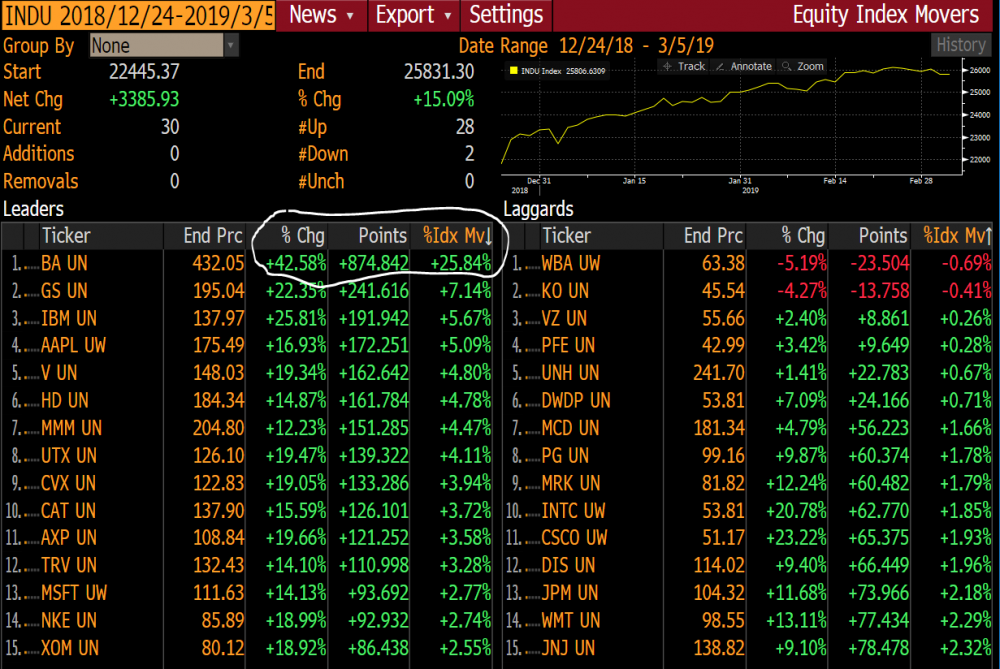Viewport: 1000px width, 669px height.
Task: Open the Group By dropdown set to None
Action: [x=164, y=45]
